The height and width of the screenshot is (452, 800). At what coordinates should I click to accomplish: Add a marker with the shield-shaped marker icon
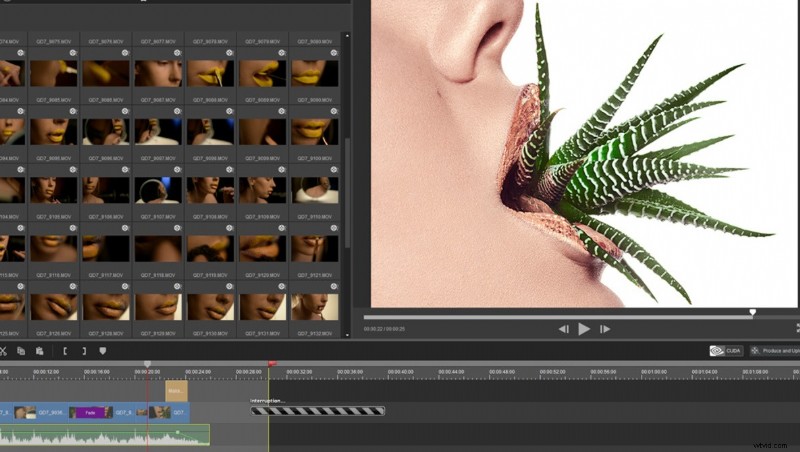coord(103,351)
